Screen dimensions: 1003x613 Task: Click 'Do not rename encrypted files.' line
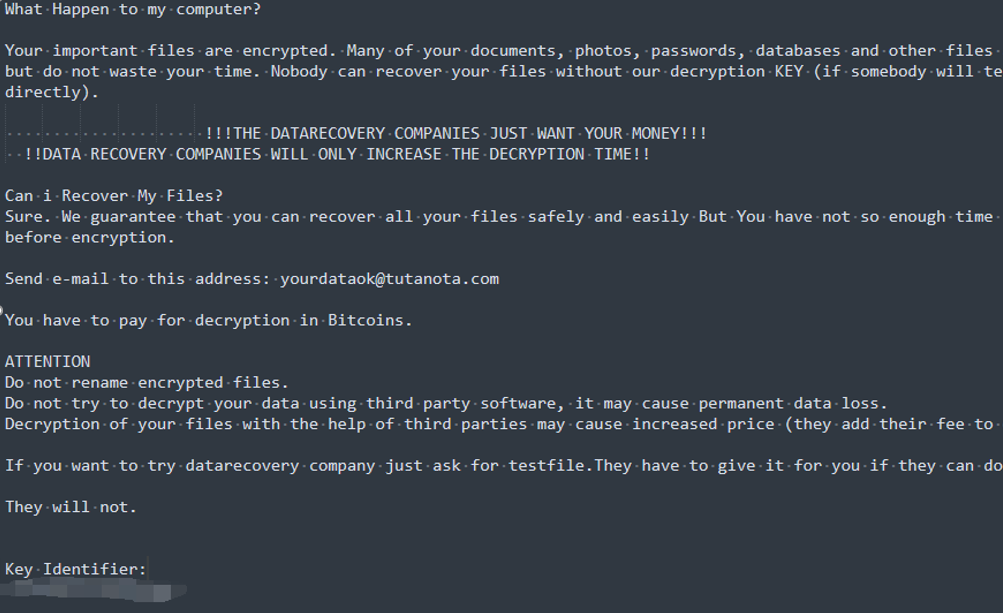tap(147, 383)
